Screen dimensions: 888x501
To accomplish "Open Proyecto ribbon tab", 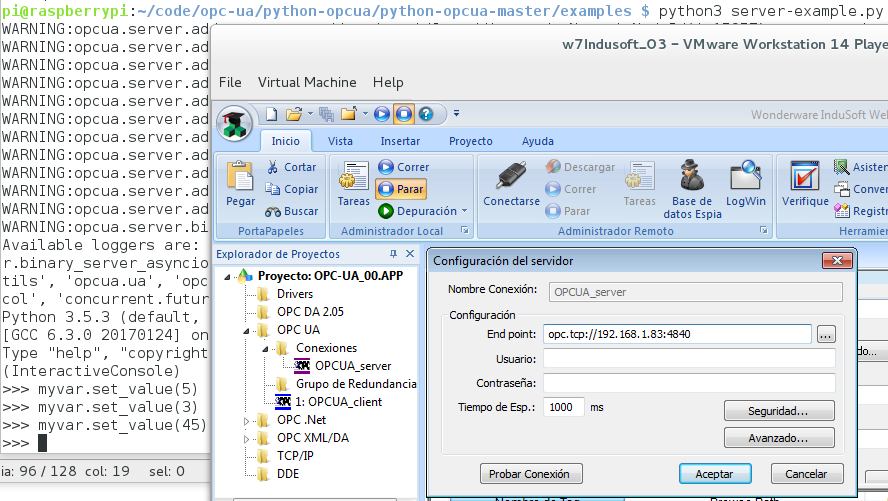I will tap(471, 141).
